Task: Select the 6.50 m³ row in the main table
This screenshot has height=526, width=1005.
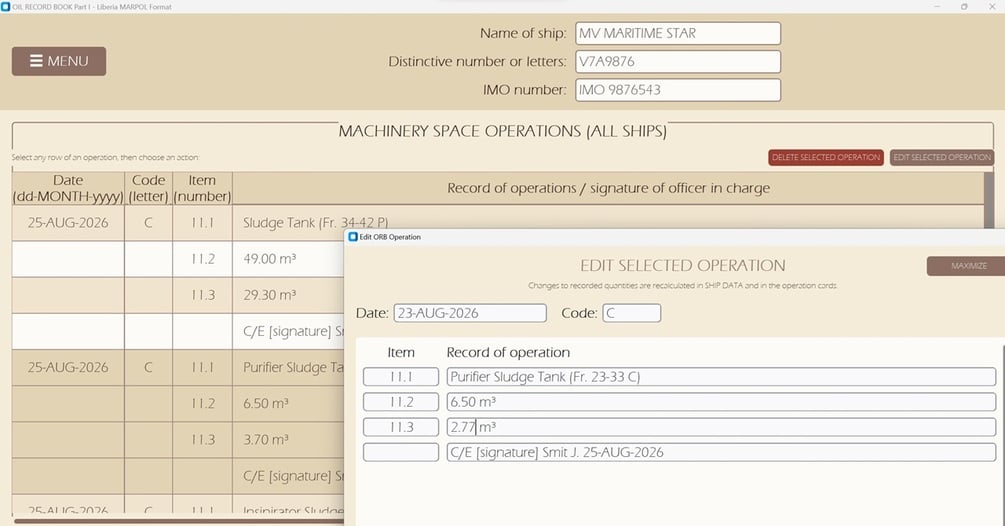Action: point(178,403)
